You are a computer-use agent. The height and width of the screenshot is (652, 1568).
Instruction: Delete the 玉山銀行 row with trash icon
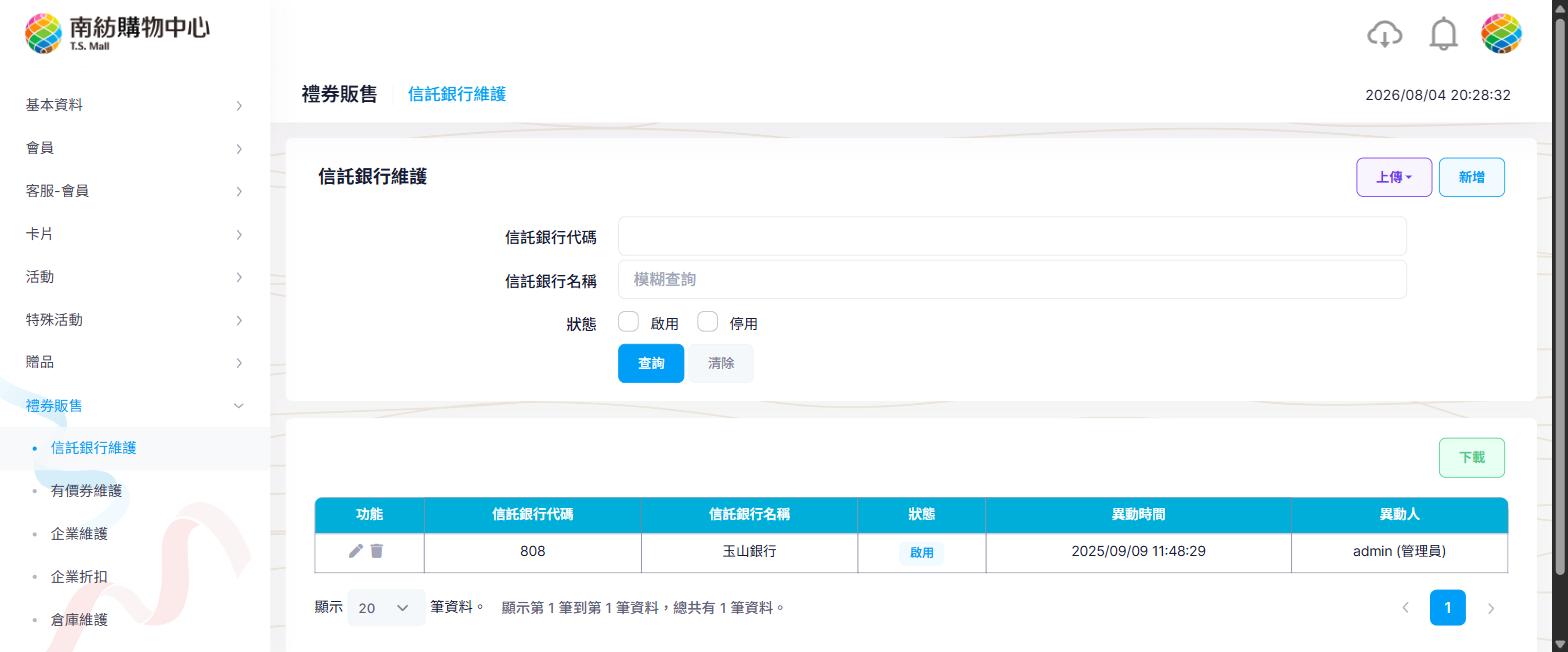[x=377, y=551]
